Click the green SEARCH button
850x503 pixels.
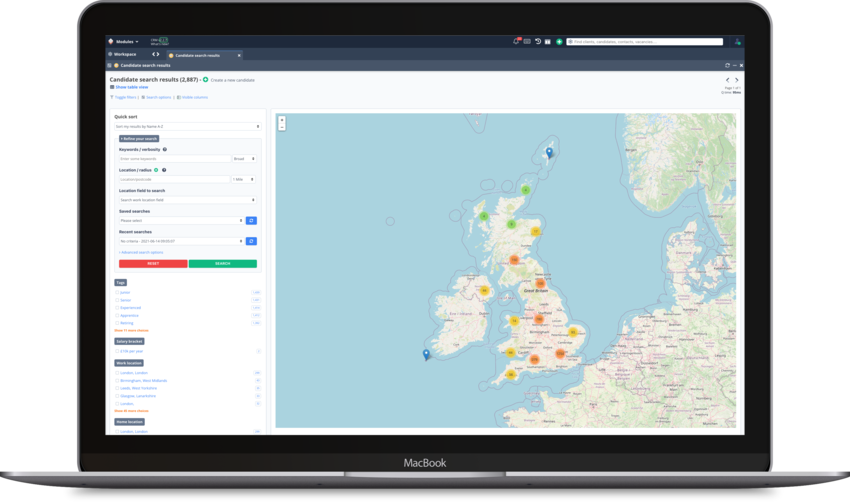point(223,264)
